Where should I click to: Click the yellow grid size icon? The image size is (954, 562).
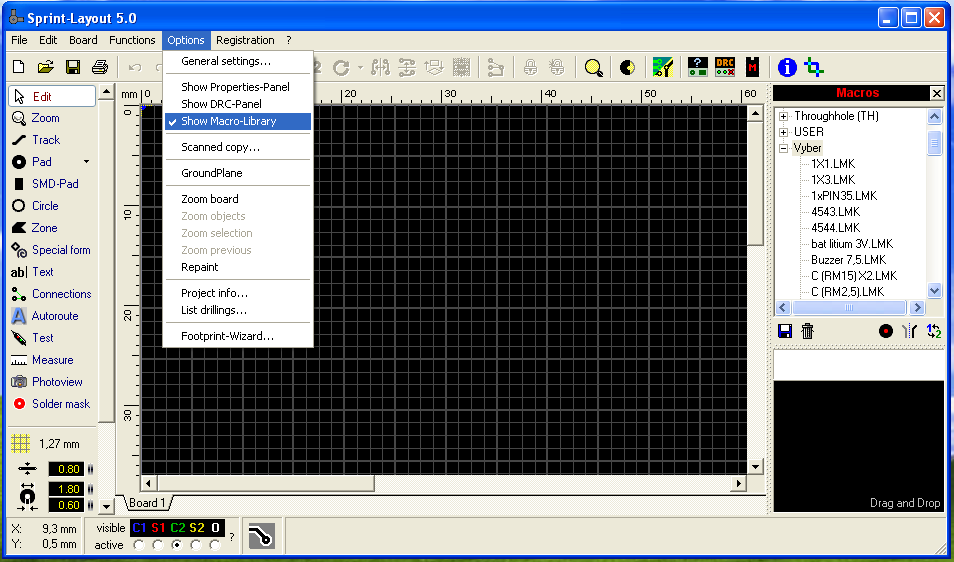[x=20, y=443]
